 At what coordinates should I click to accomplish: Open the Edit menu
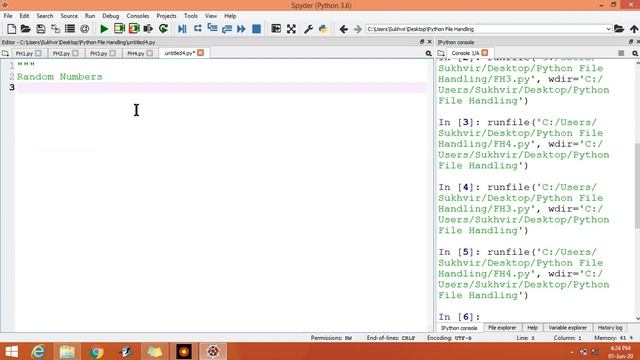[x=24, y=16]
